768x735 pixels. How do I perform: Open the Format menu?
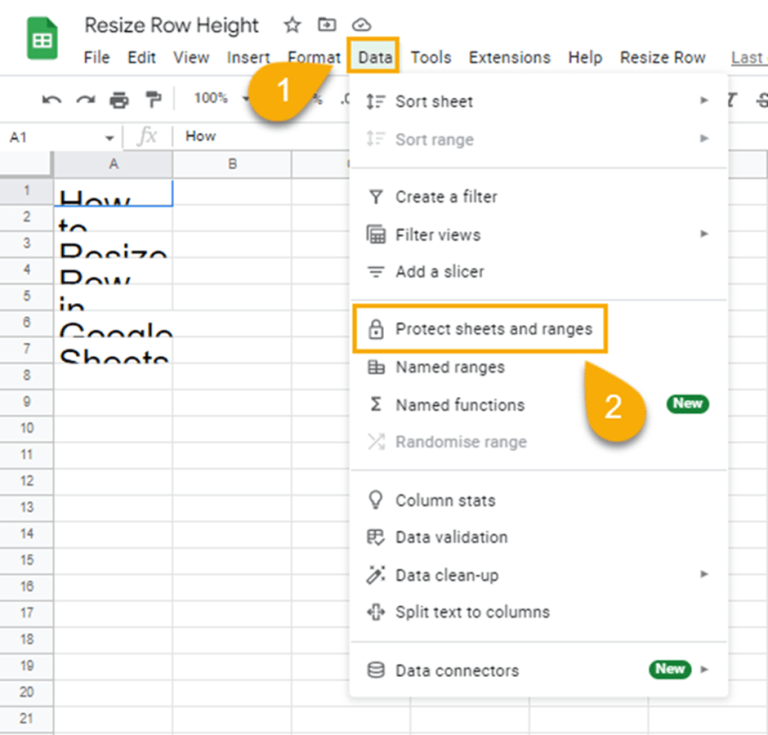[x=314, y=58]
